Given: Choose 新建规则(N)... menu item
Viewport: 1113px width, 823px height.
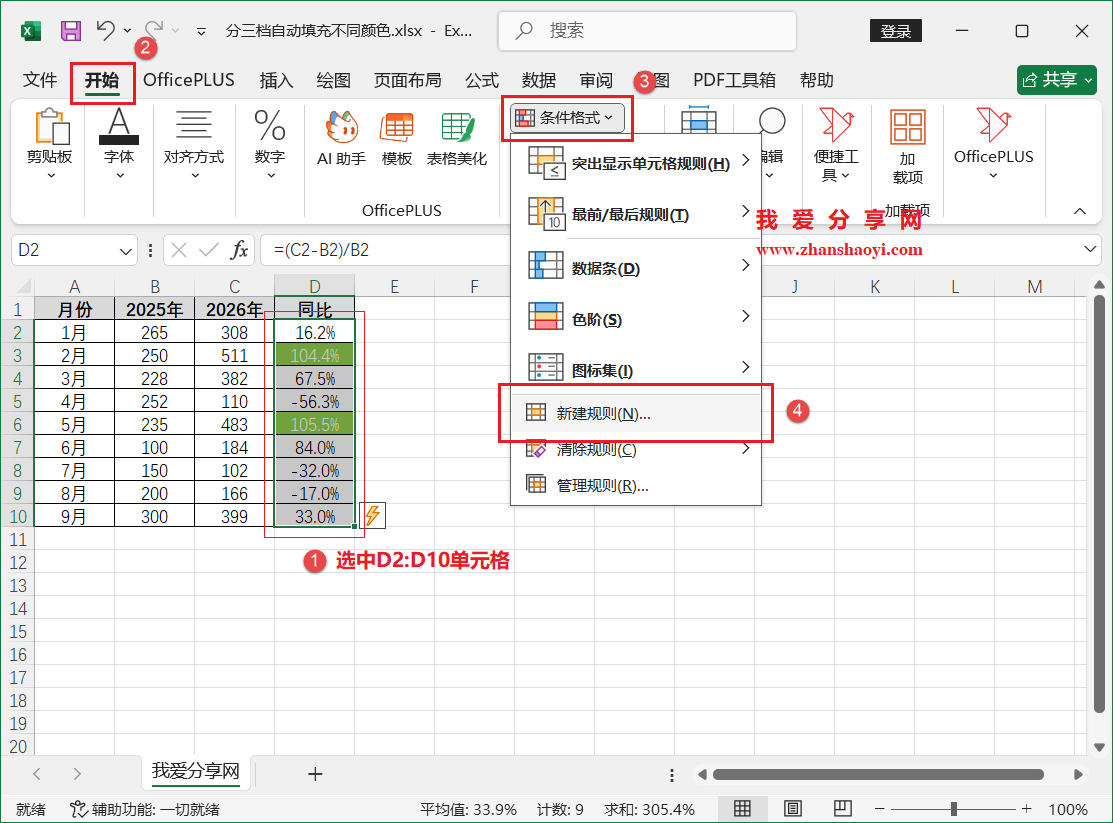Looking at the screenshot, I should (636, 413).
